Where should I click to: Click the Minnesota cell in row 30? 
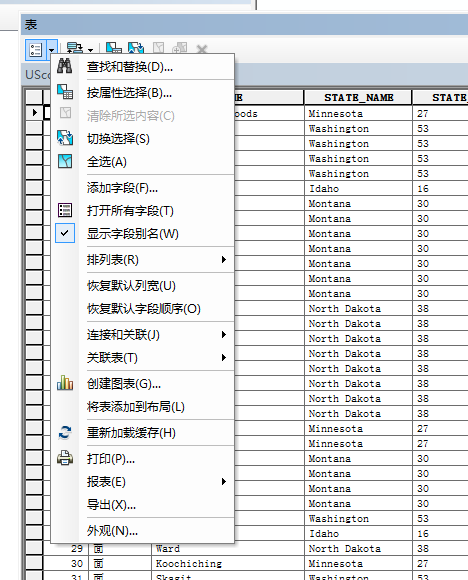pos(358,563)
